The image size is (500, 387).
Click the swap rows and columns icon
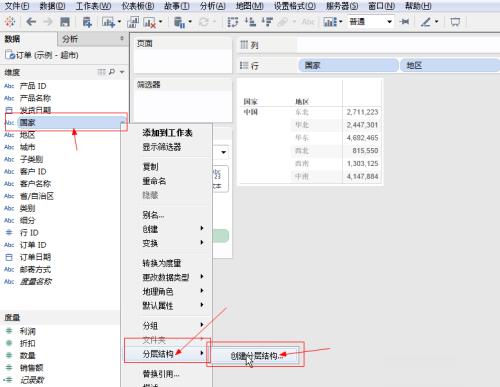pyautogui.click(x=232, y=22)
